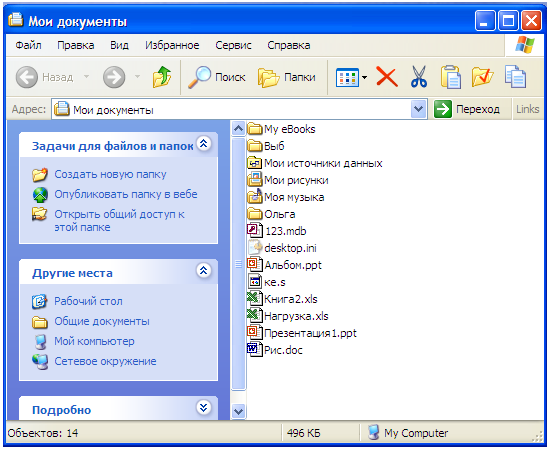Select the Книга2.xls Excel file icon
Screen dimensions: 547x449
[255, 299]
